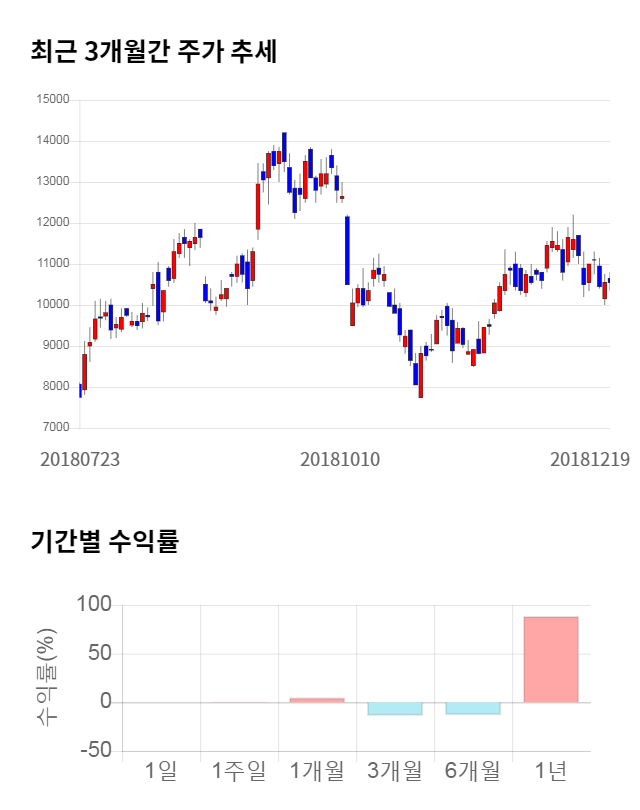Click the 11000 price axis label
The height and width of the screenshot is (810, 640).
coord(52,264)
